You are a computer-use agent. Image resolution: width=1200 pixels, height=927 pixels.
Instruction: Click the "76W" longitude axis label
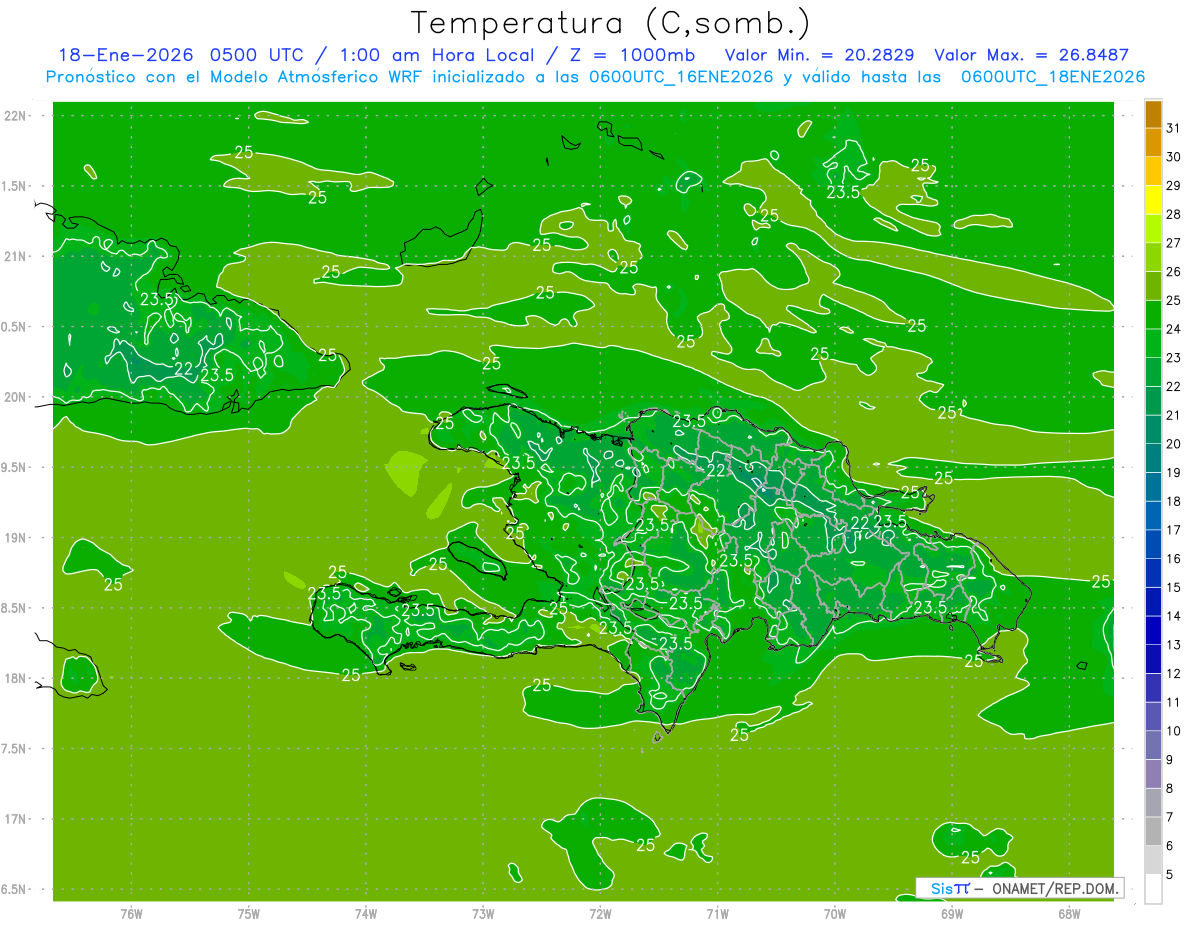click(131, 913)
